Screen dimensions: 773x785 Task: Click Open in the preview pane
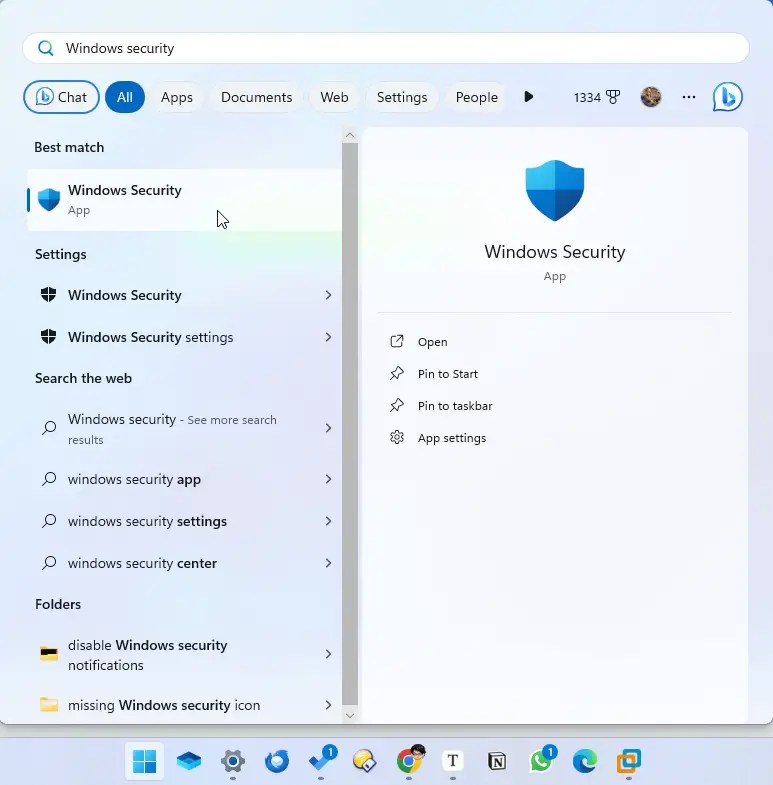click(433, 342)
